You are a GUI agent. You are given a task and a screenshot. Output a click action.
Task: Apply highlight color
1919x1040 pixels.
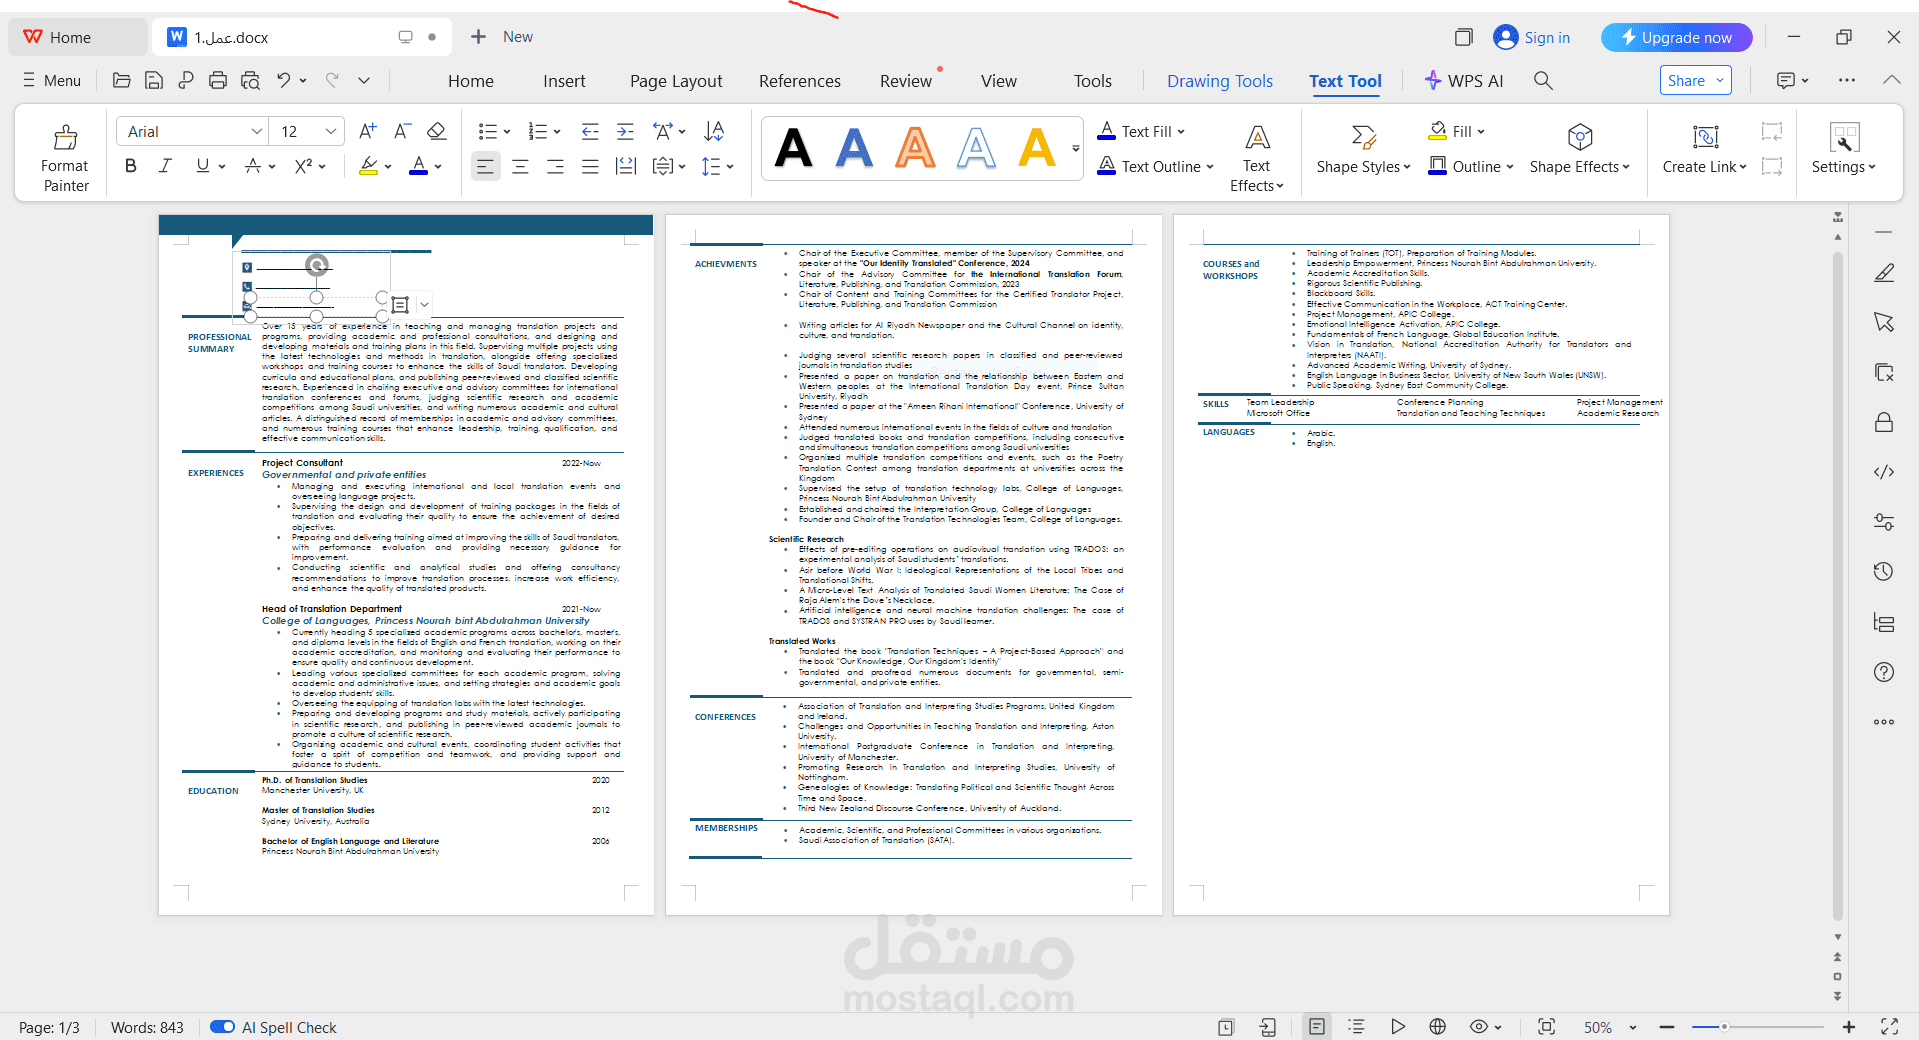(369, 166)
